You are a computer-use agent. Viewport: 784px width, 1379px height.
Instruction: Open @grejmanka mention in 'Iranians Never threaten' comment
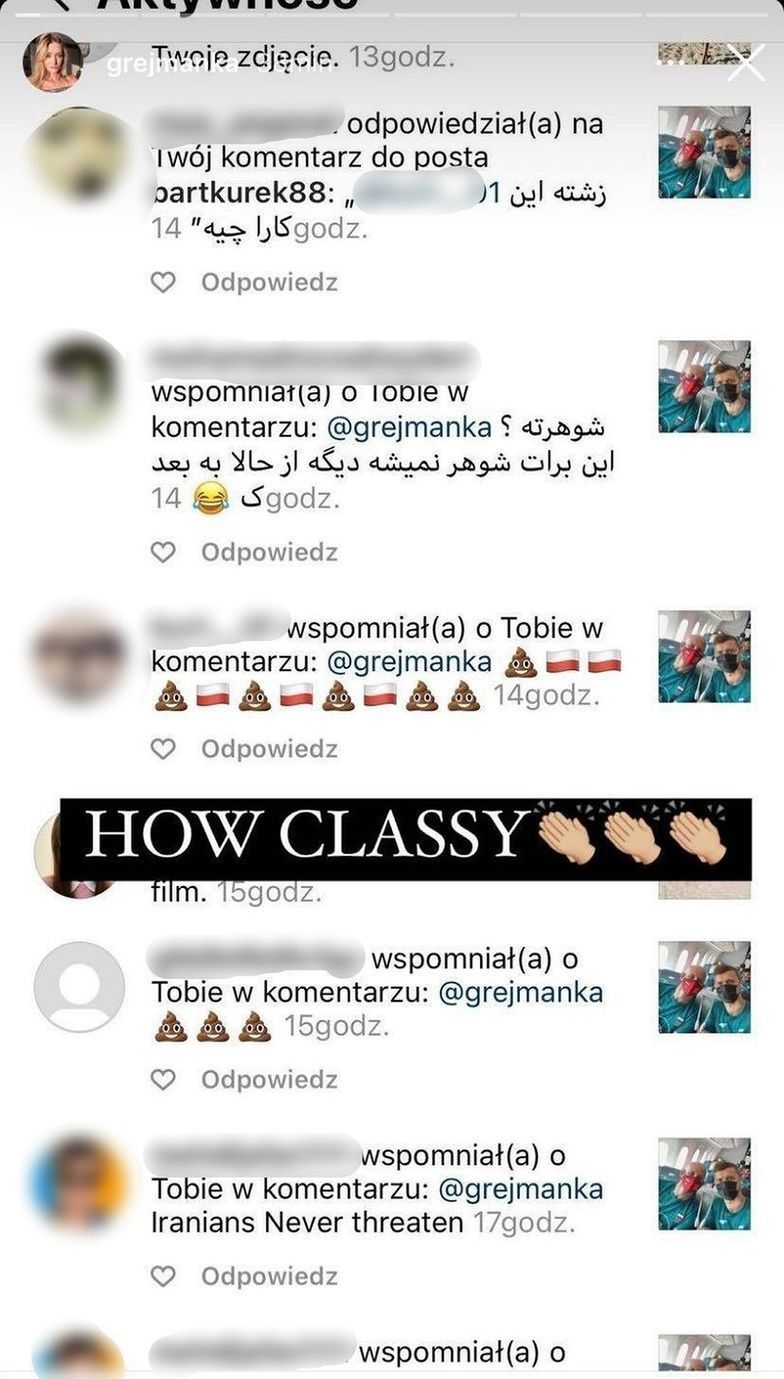521,1190
